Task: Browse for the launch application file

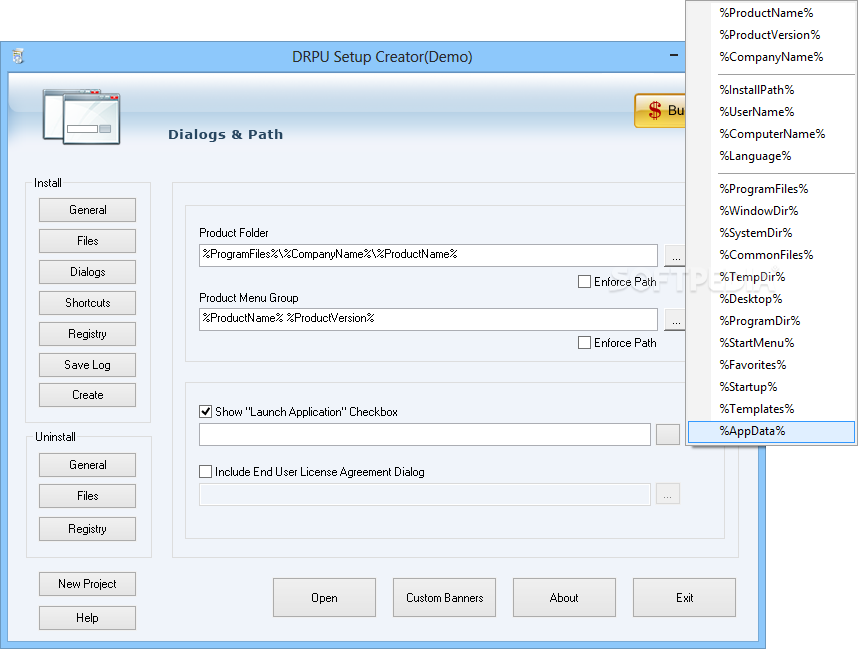Action: pyautogui.click(x=668, y=434)
